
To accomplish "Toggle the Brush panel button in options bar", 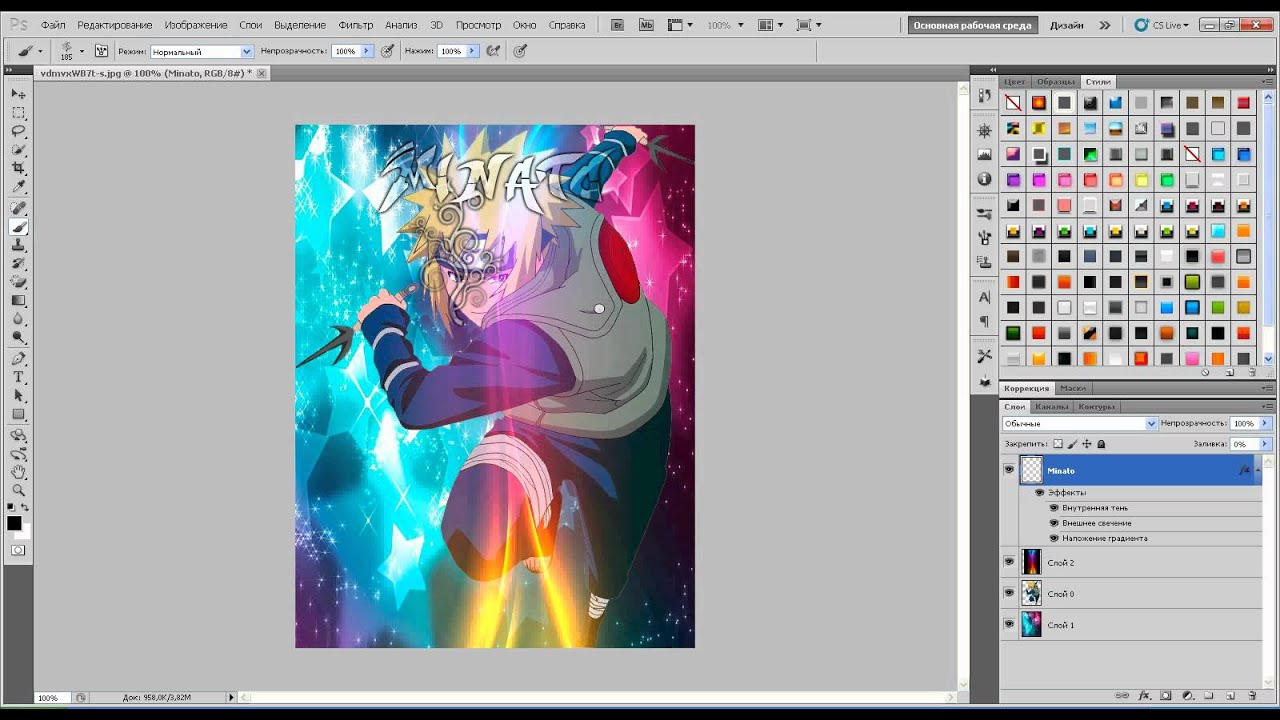I will (101, 51).
